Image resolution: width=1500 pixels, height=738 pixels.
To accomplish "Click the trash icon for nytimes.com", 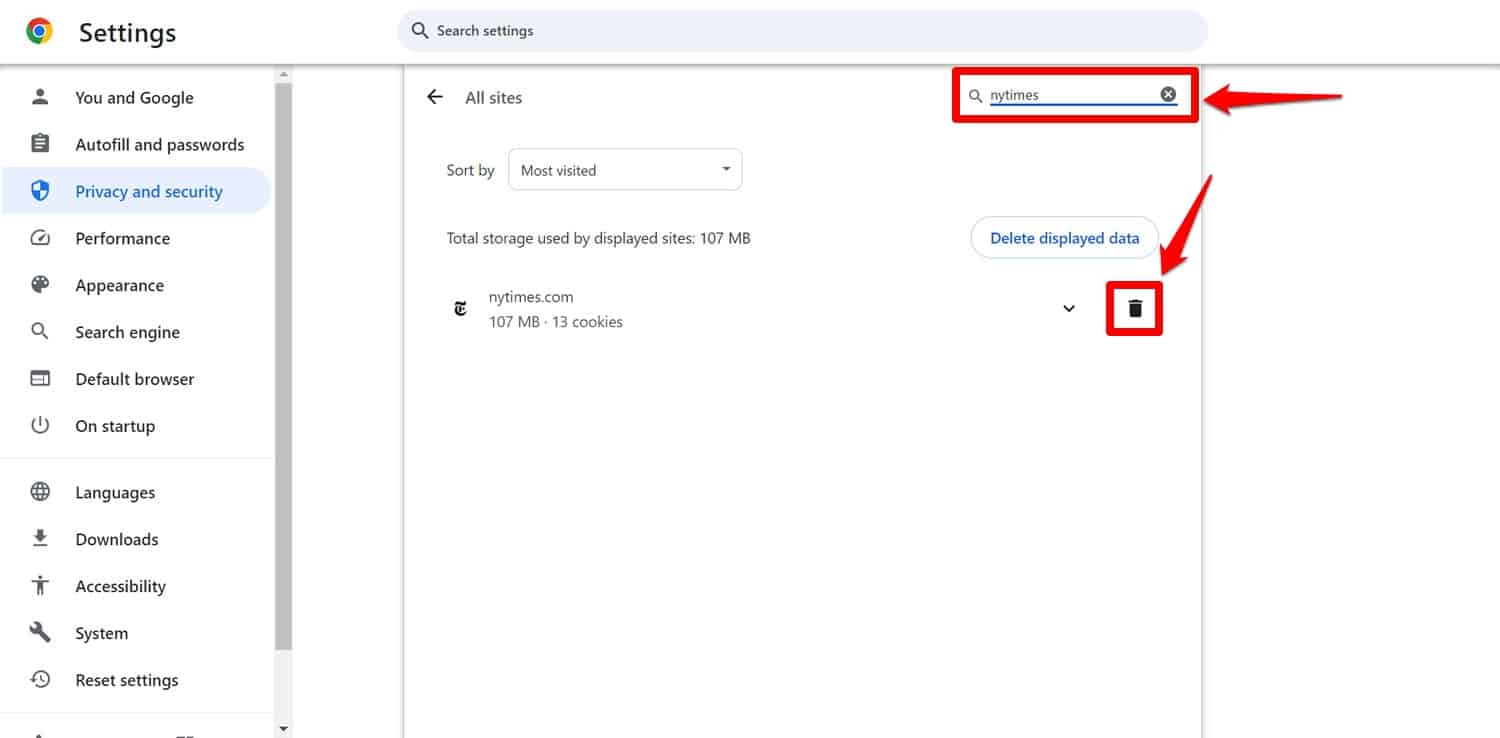I will tap(1134, 309).
